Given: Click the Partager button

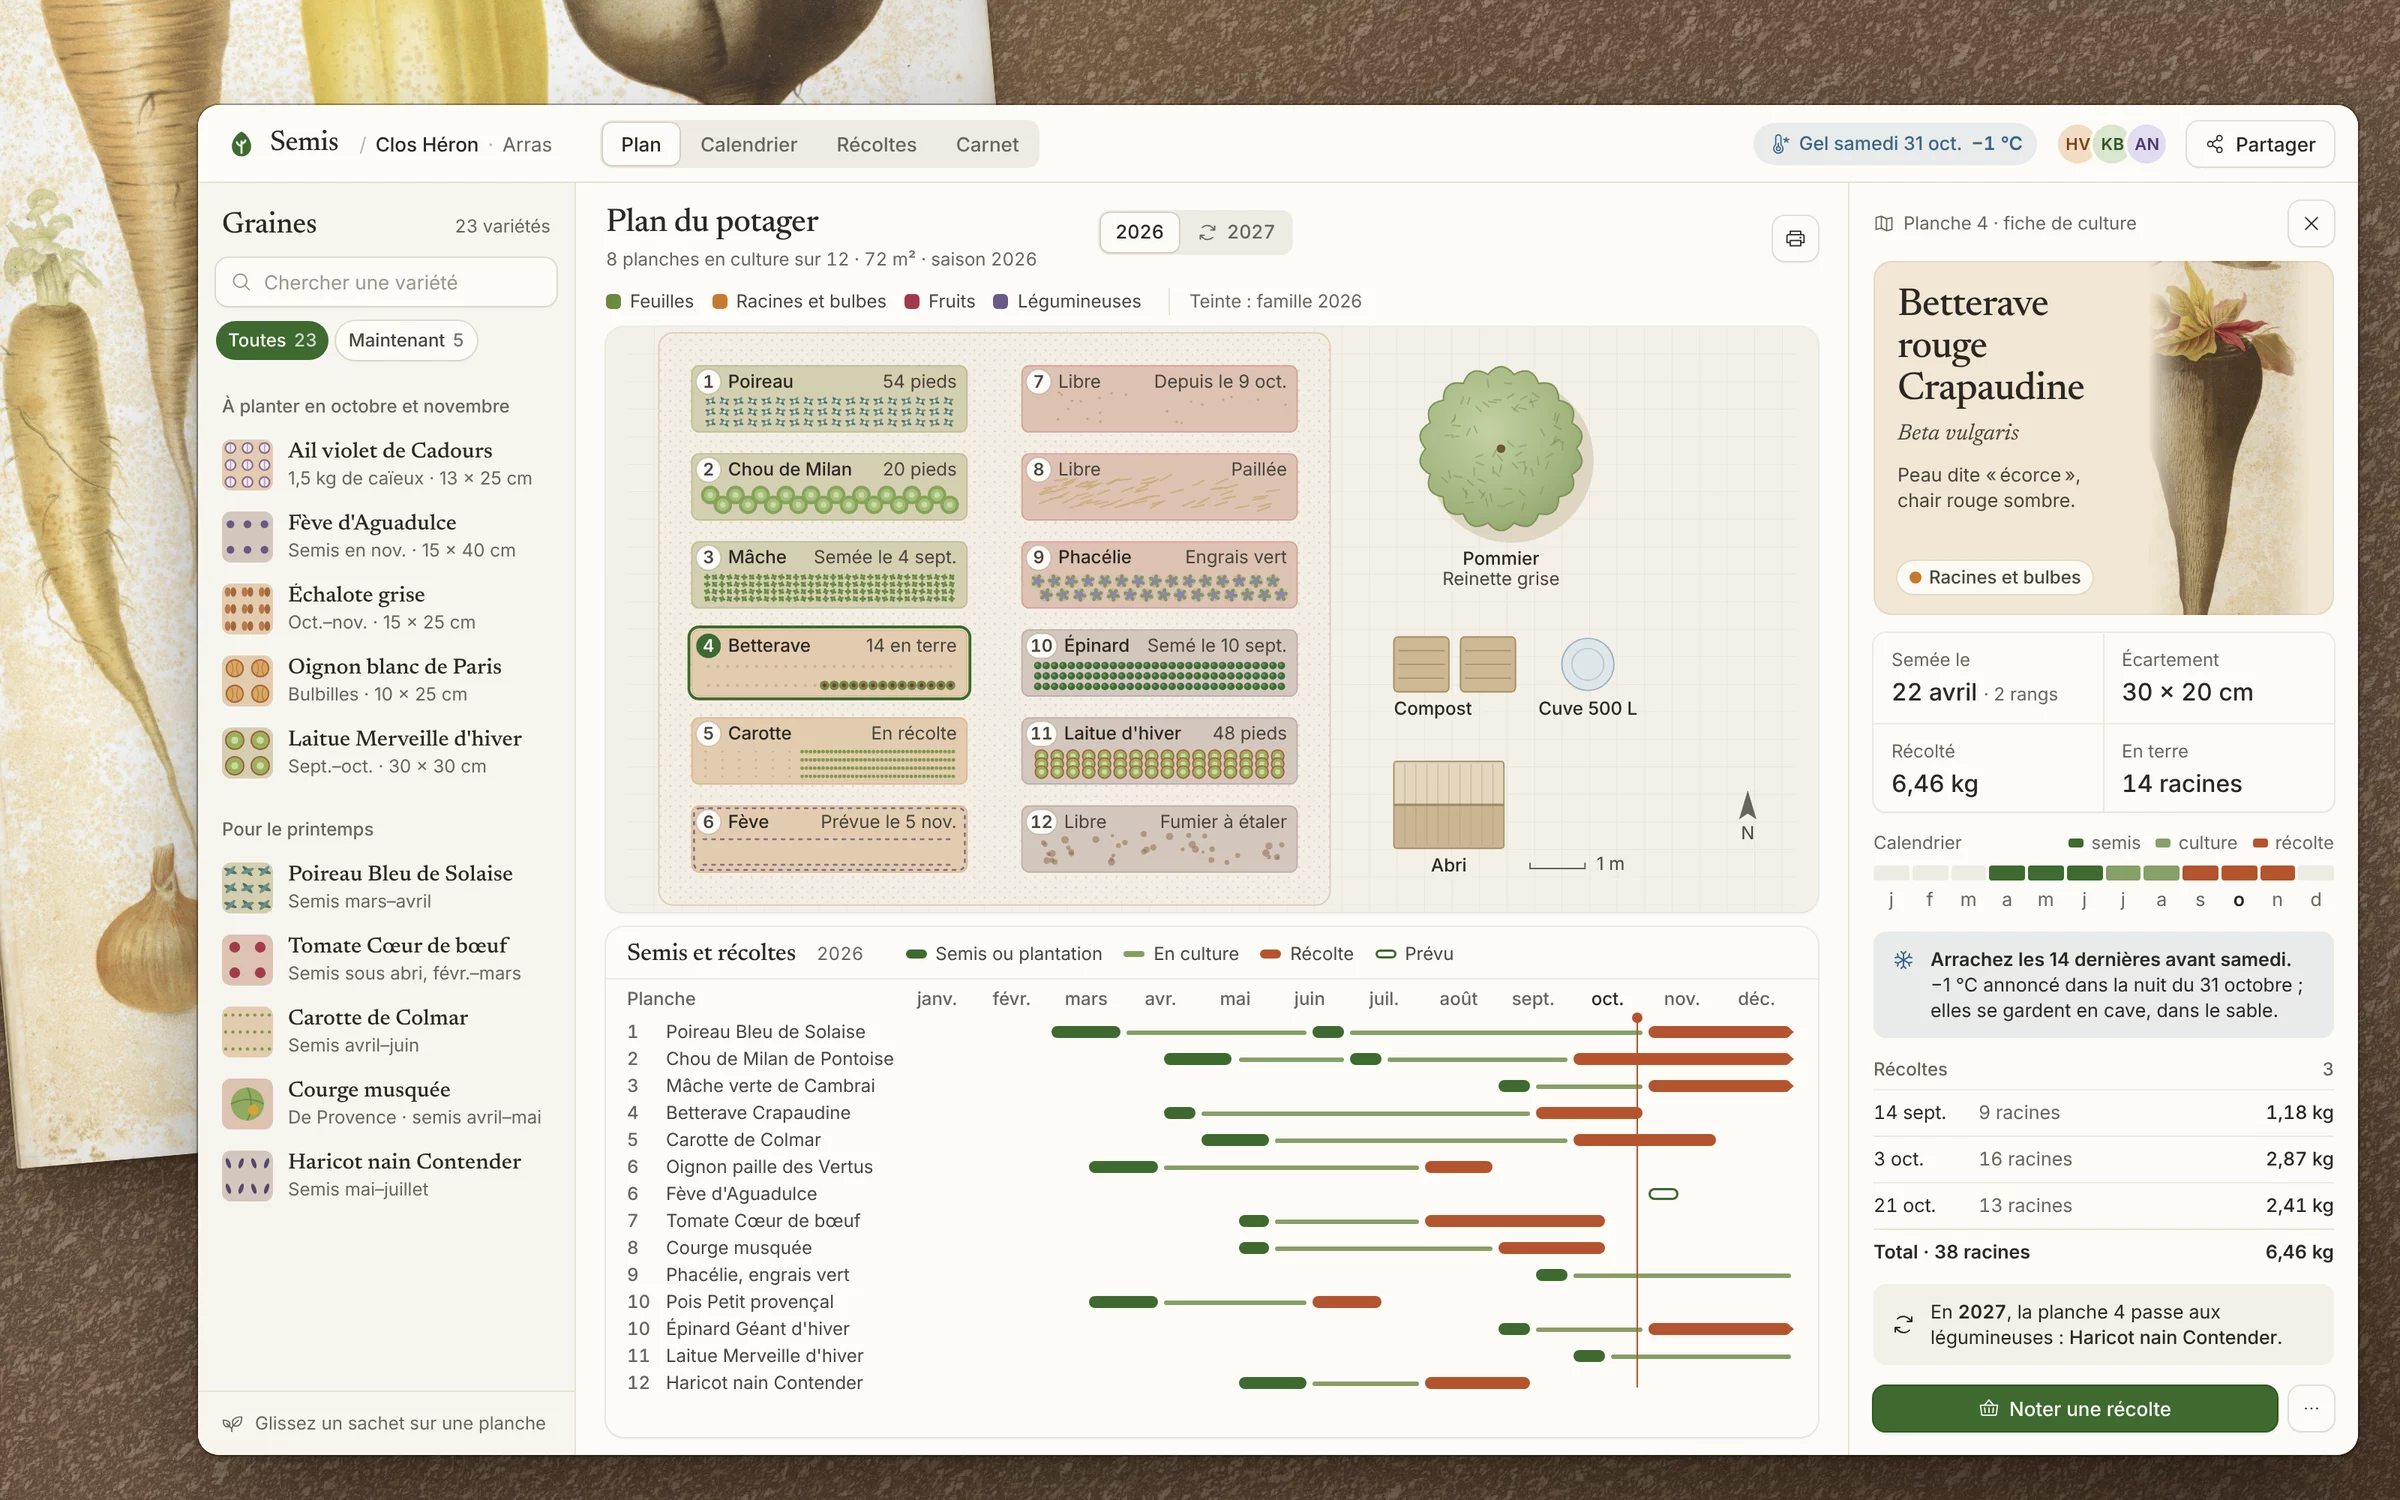Looking at the screenshot, I should pos(2260,144).
